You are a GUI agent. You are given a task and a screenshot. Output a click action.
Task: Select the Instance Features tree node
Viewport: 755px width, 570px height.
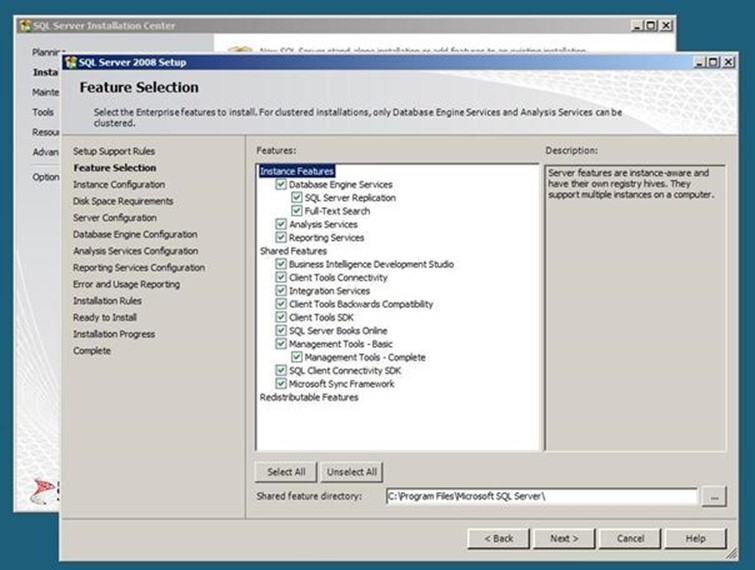pyautogui.click(x=297, y=171)
